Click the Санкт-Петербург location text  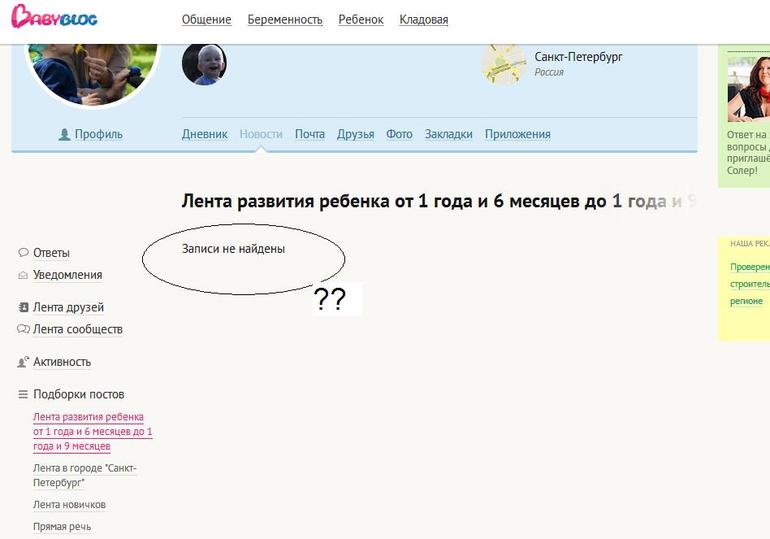tap(578, 57)
